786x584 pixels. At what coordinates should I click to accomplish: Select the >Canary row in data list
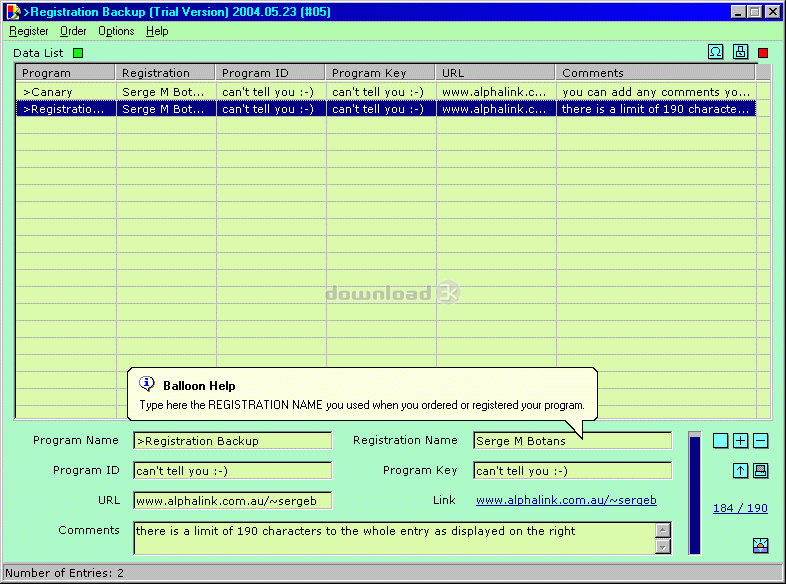coord(66,92)
